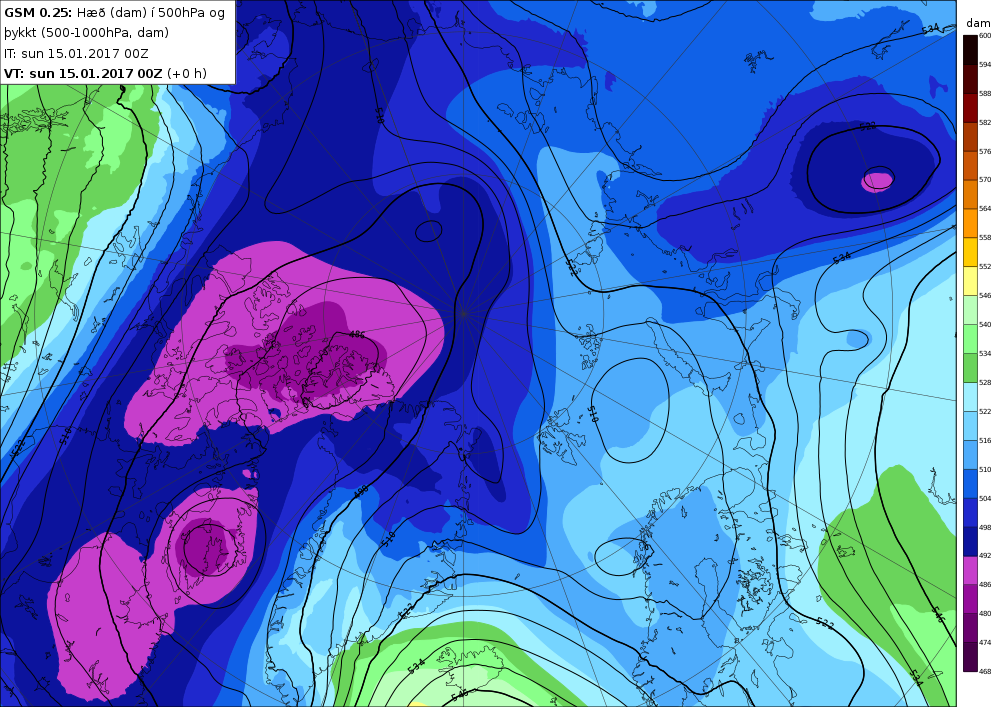The height and width of the screenshot is (707, 1000).
Task: Click the "VT: sun 15.01.2017 00Z (+0 h)" valid time line
Action: point(105,73)
